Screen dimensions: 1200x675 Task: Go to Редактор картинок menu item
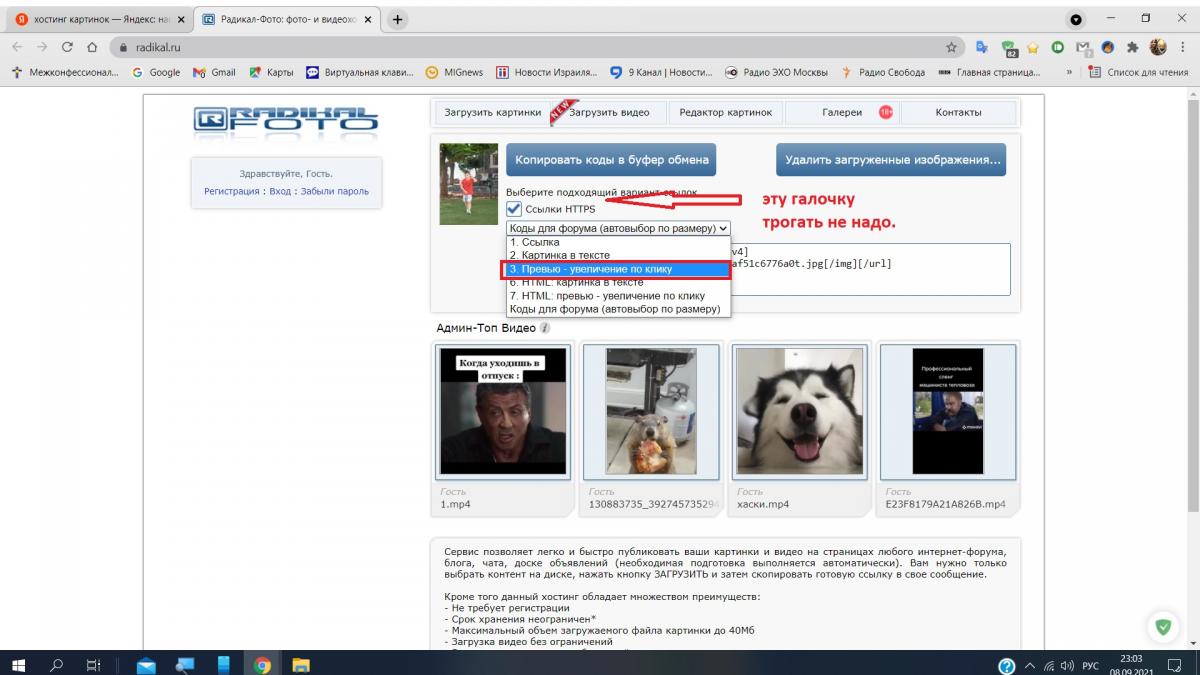726,113
